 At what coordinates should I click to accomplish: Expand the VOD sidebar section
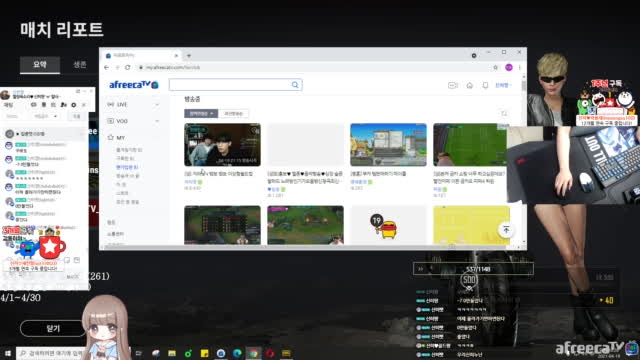coord(133,121)
